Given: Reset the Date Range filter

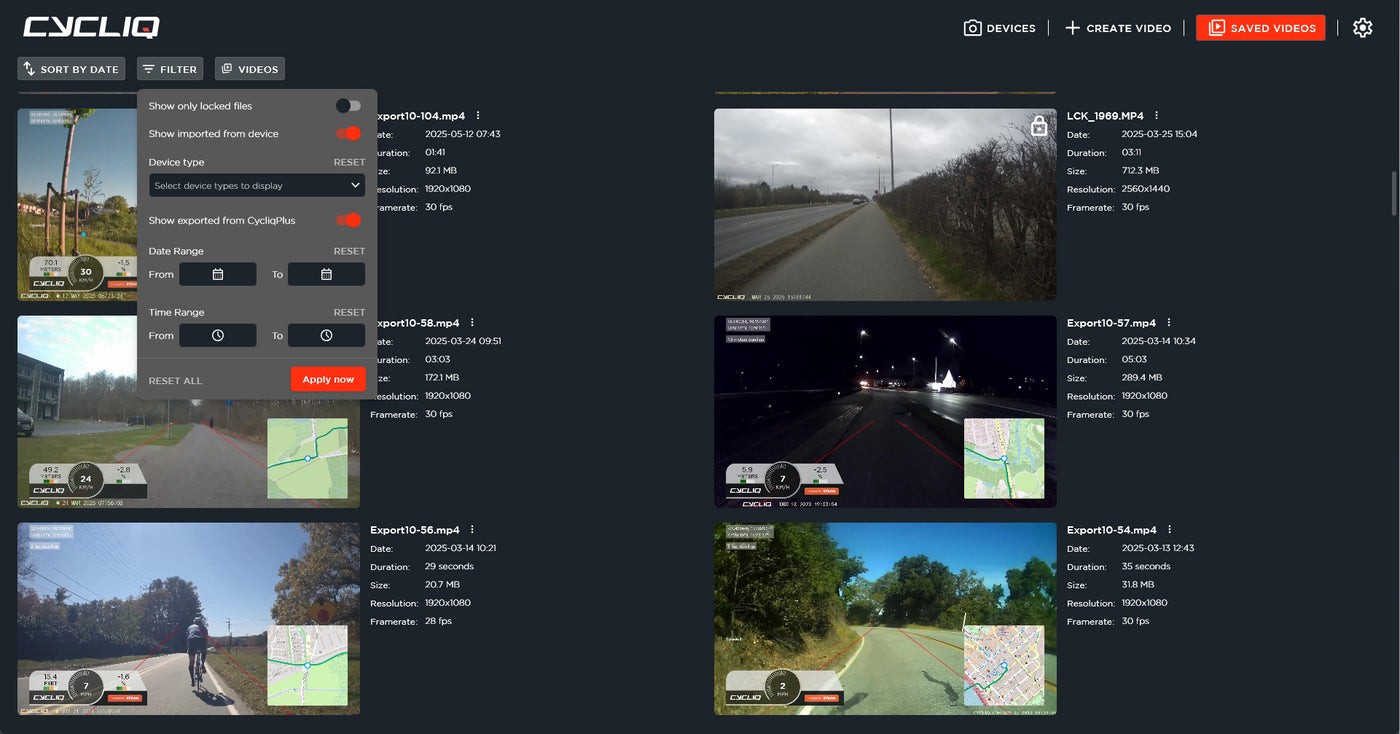Looking at the screenshot, I should [x=349, y=250].
